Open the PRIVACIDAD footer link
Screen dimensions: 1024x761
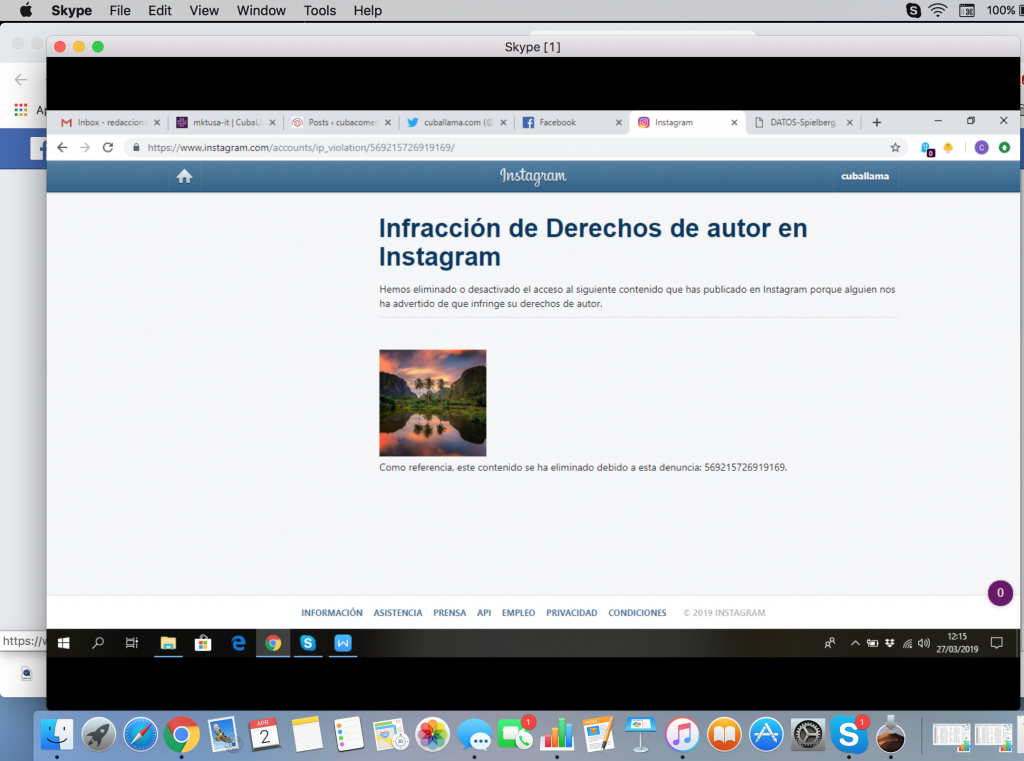coord(571,613)
